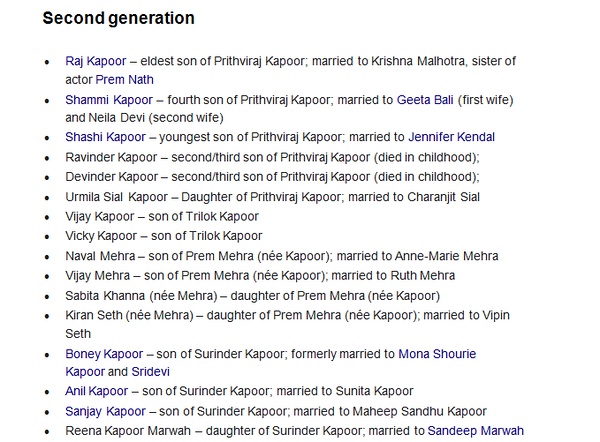Click the Sridevi link
This screenshot has width=600, height=442.
point(150,372)
